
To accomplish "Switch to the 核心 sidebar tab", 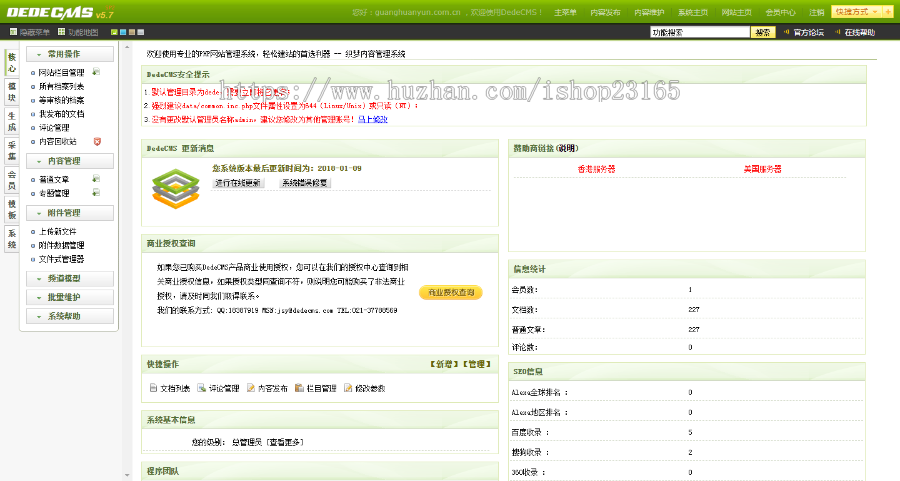I will [x=12, y=63].
